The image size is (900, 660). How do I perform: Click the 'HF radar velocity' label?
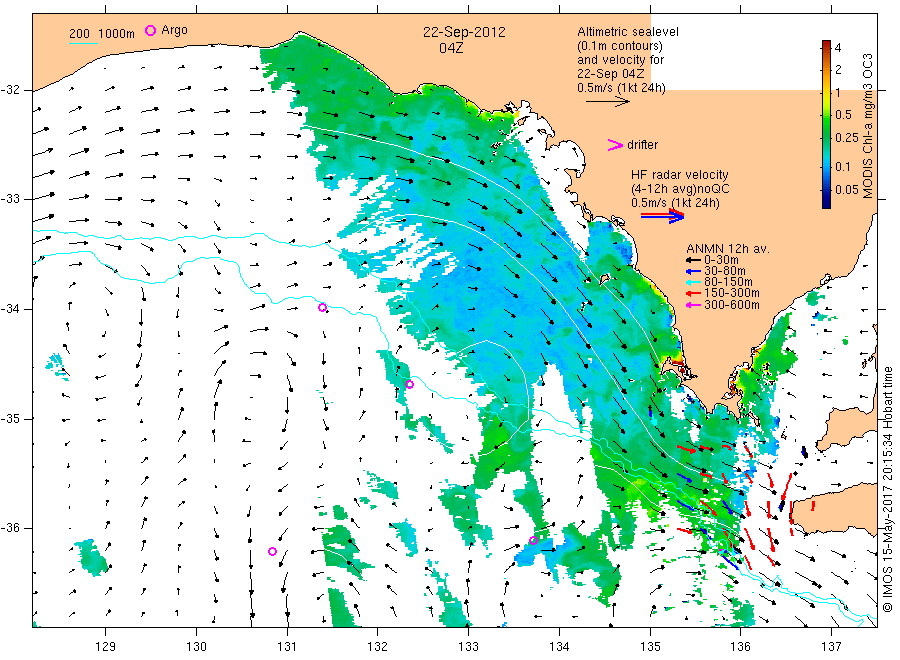[x=680, y=174]
